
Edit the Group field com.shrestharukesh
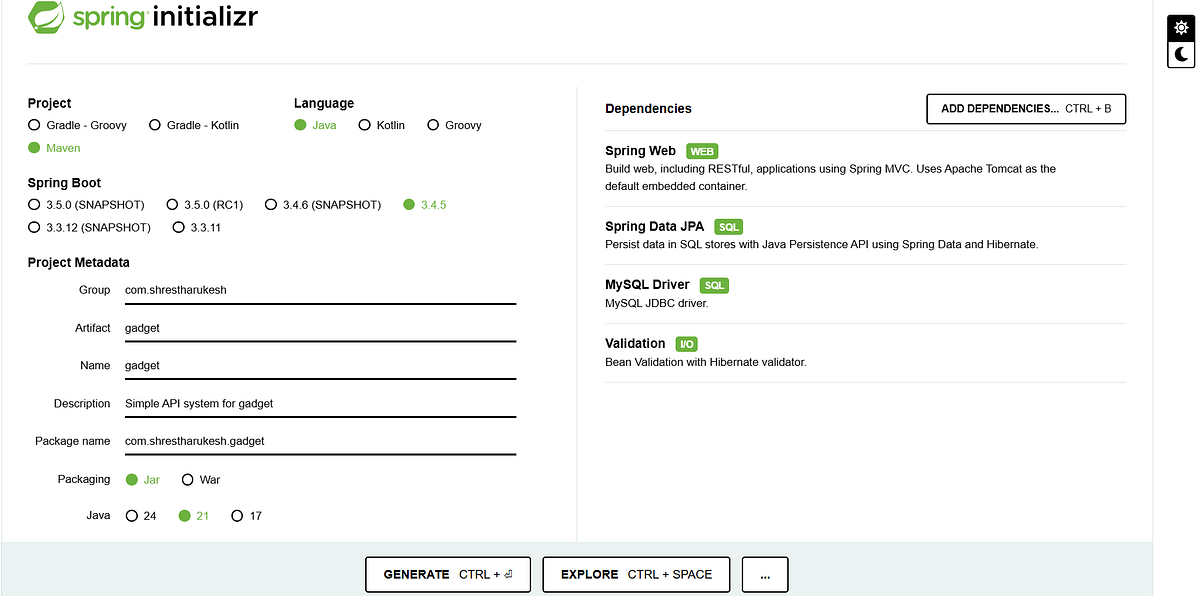(320, 291)
